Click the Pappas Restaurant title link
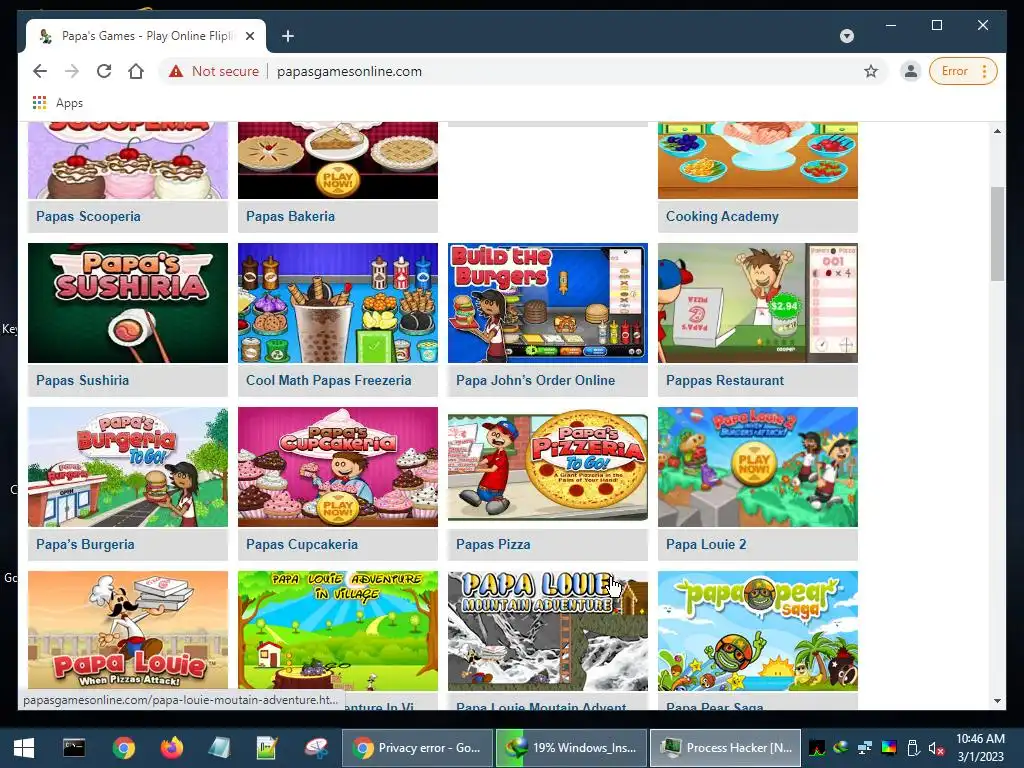The height and width of the screenshot is (768, 1024). pos(724,380)
